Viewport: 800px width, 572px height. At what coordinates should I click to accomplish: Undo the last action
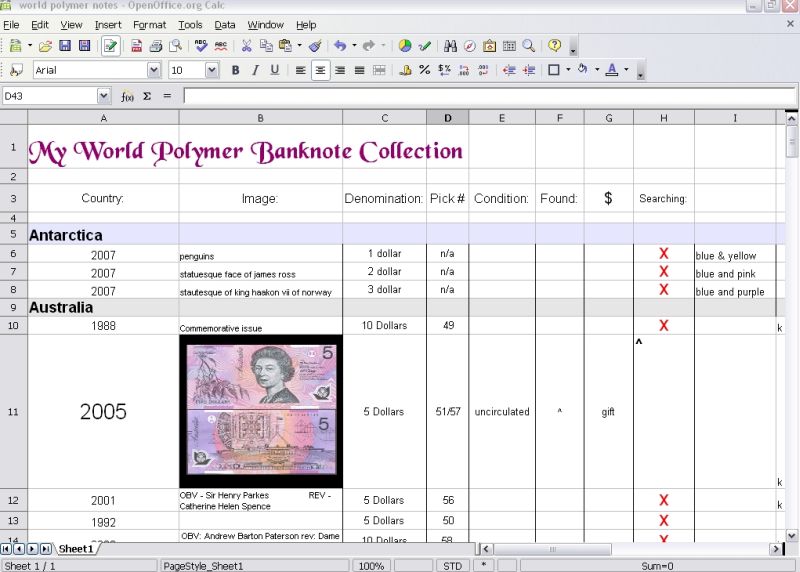pyautogui.click(x=340, y=46)
